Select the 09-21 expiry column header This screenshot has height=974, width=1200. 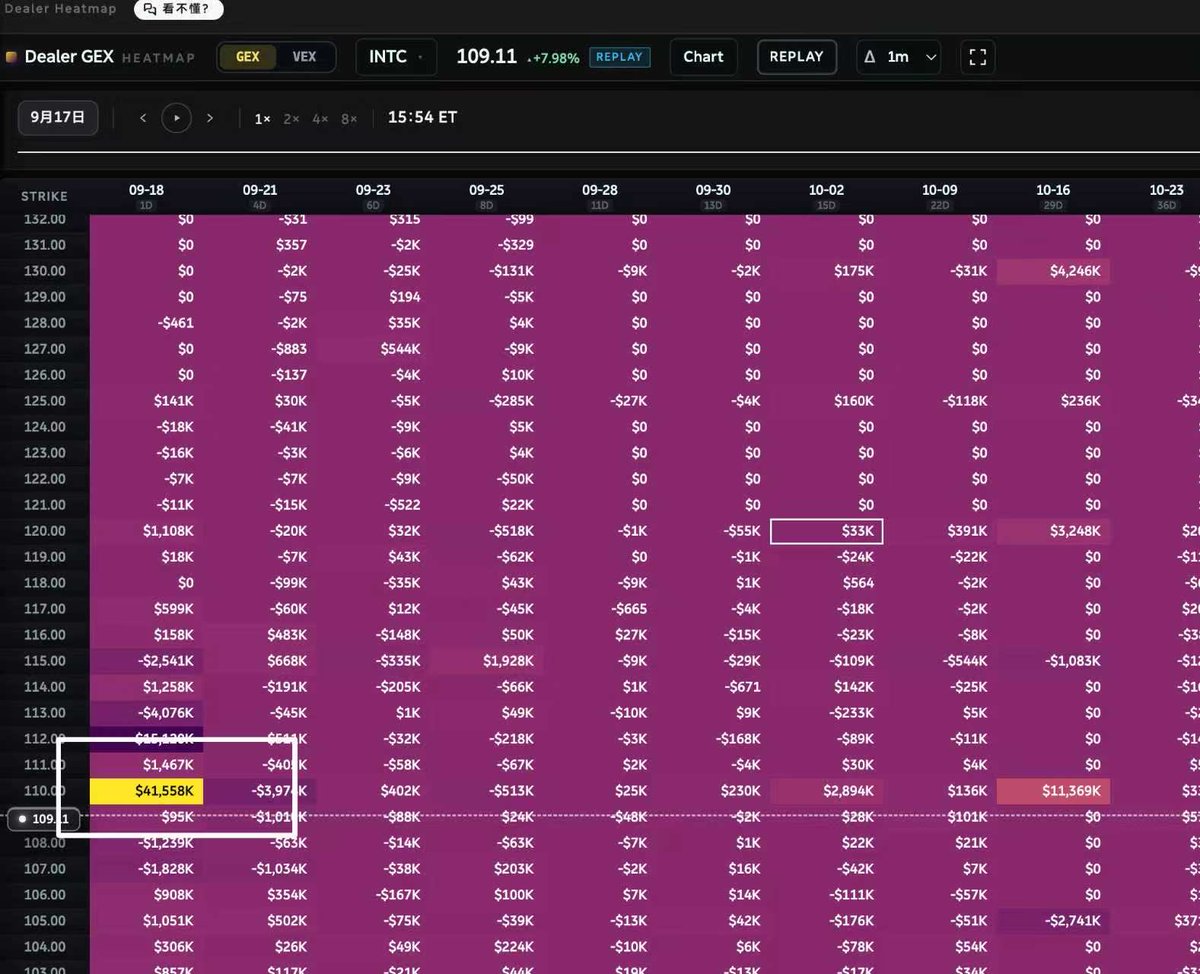(259, 195)
